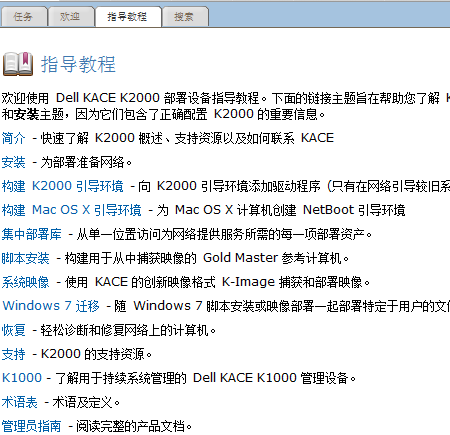Click intro text 欢迎使用 Dell KACE K2000 部署设备指导教程

[130, 98]
